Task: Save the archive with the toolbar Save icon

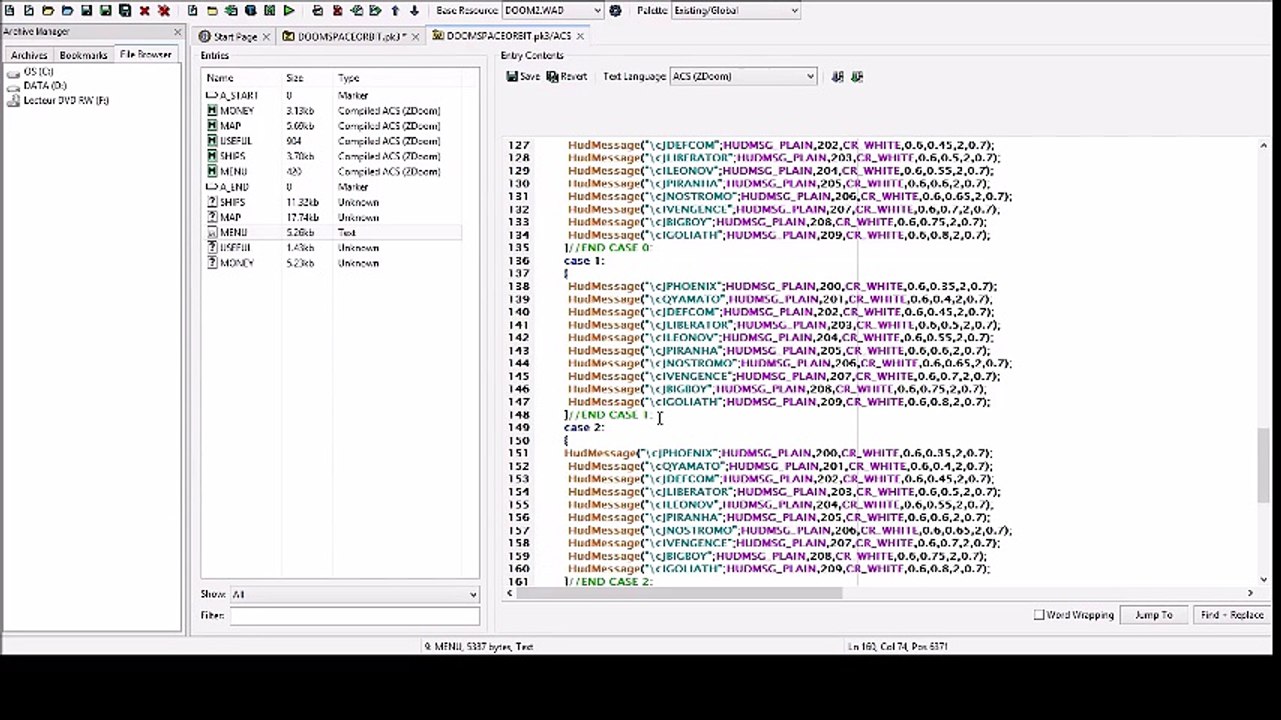Action: [86, 10]
